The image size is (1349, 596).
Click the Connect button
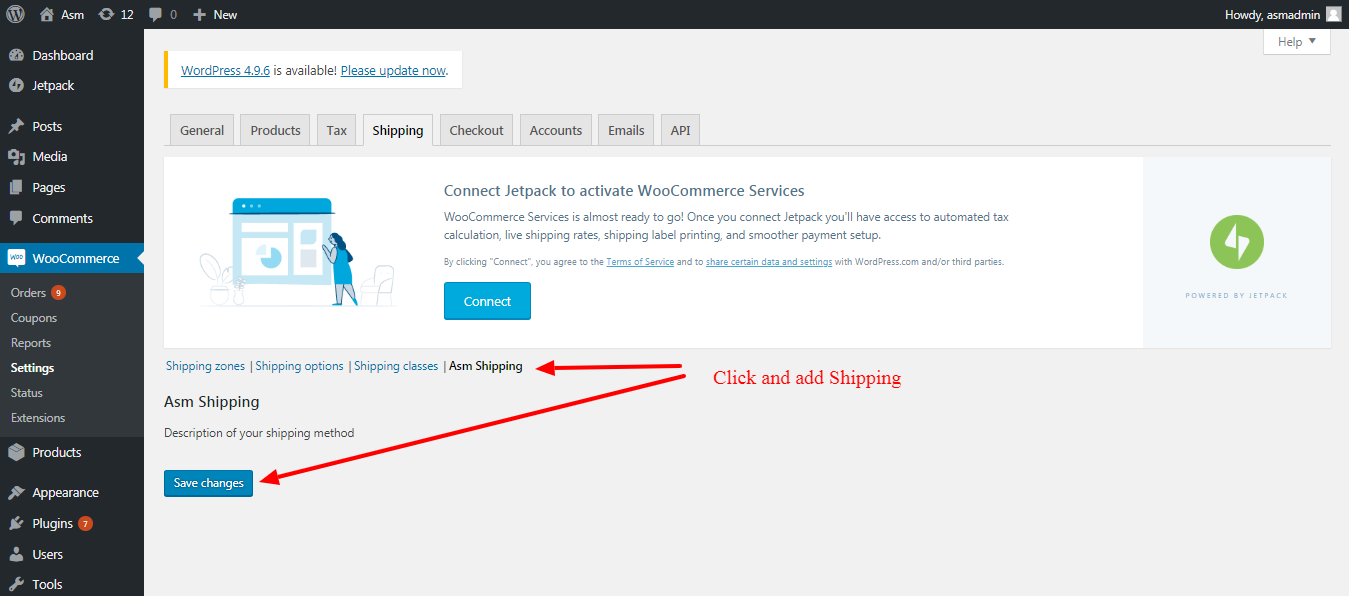(487, 301)
